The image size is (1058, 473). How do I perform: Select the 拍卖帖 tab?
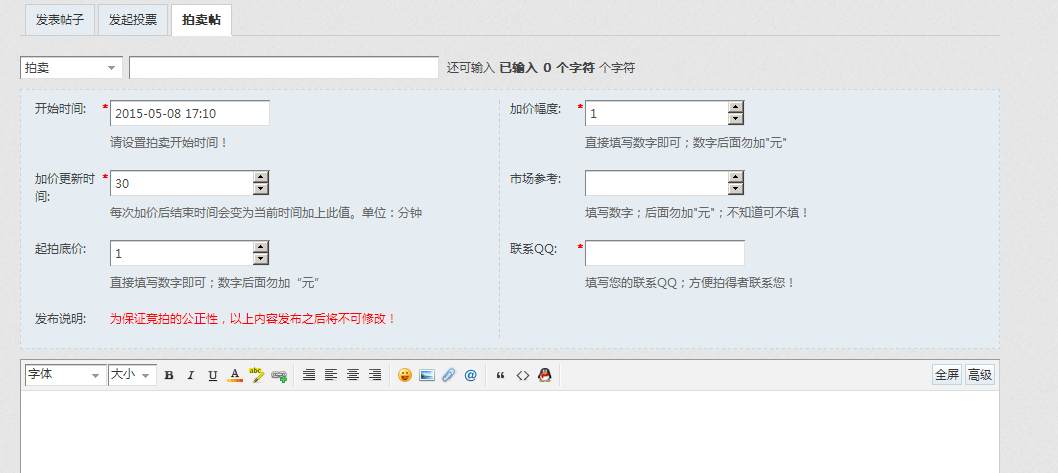201,20
